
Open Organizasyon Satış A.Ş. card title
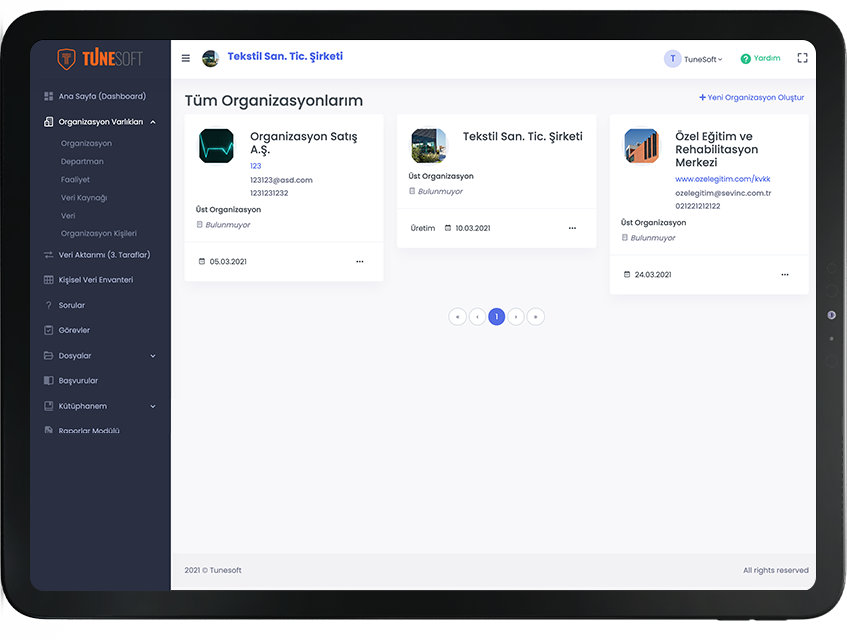coord(304,143)
